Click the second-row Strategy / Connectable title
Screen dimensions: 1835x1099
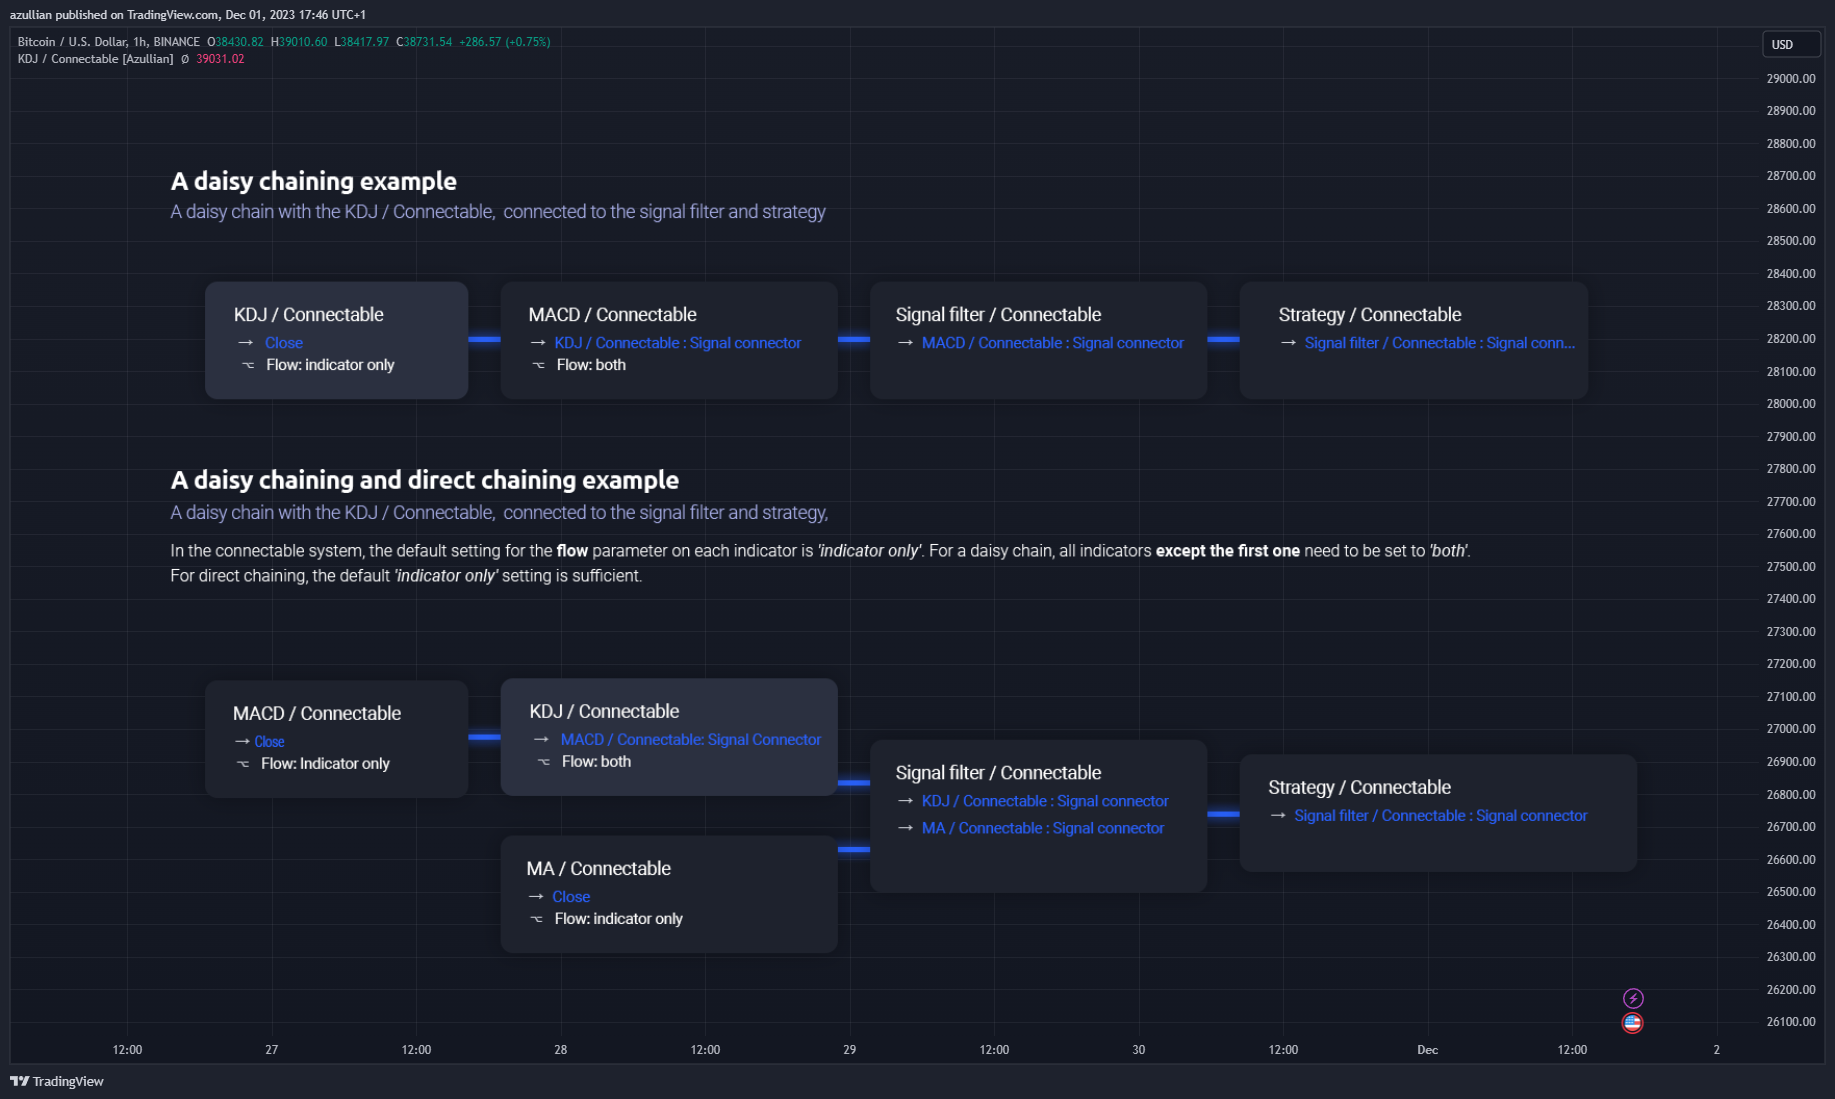1359,788
